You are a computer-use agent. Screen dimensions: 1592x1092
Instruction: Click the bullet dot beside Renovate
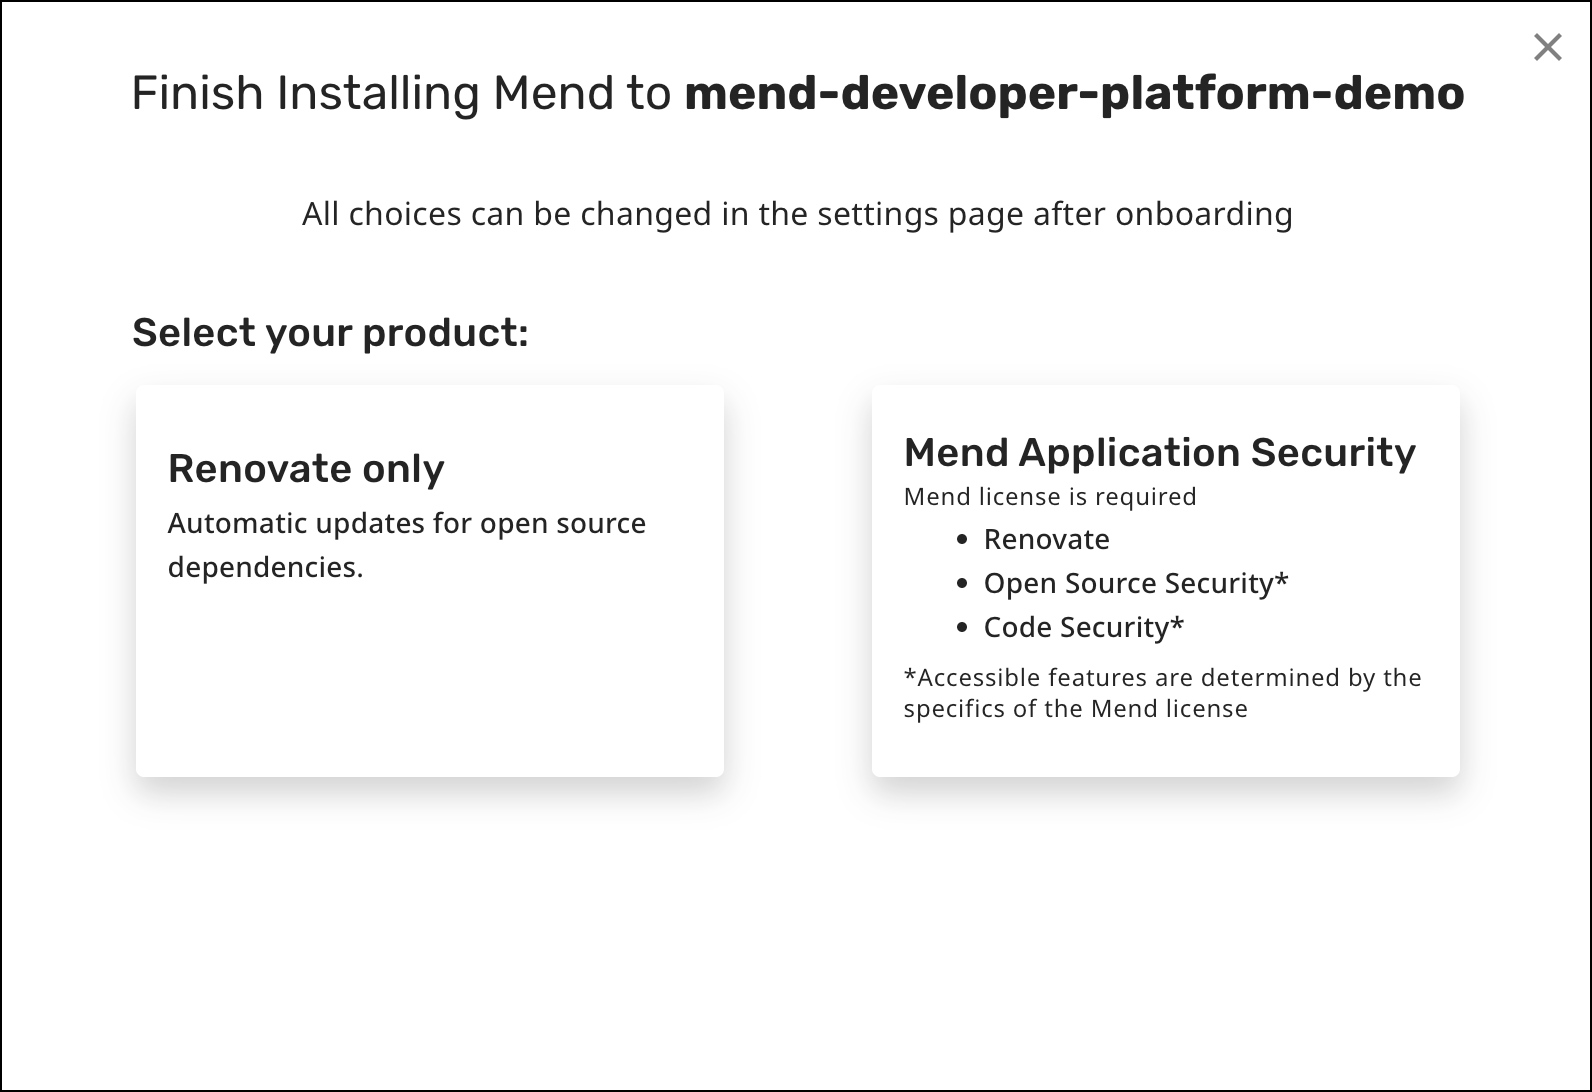point(962,540)
